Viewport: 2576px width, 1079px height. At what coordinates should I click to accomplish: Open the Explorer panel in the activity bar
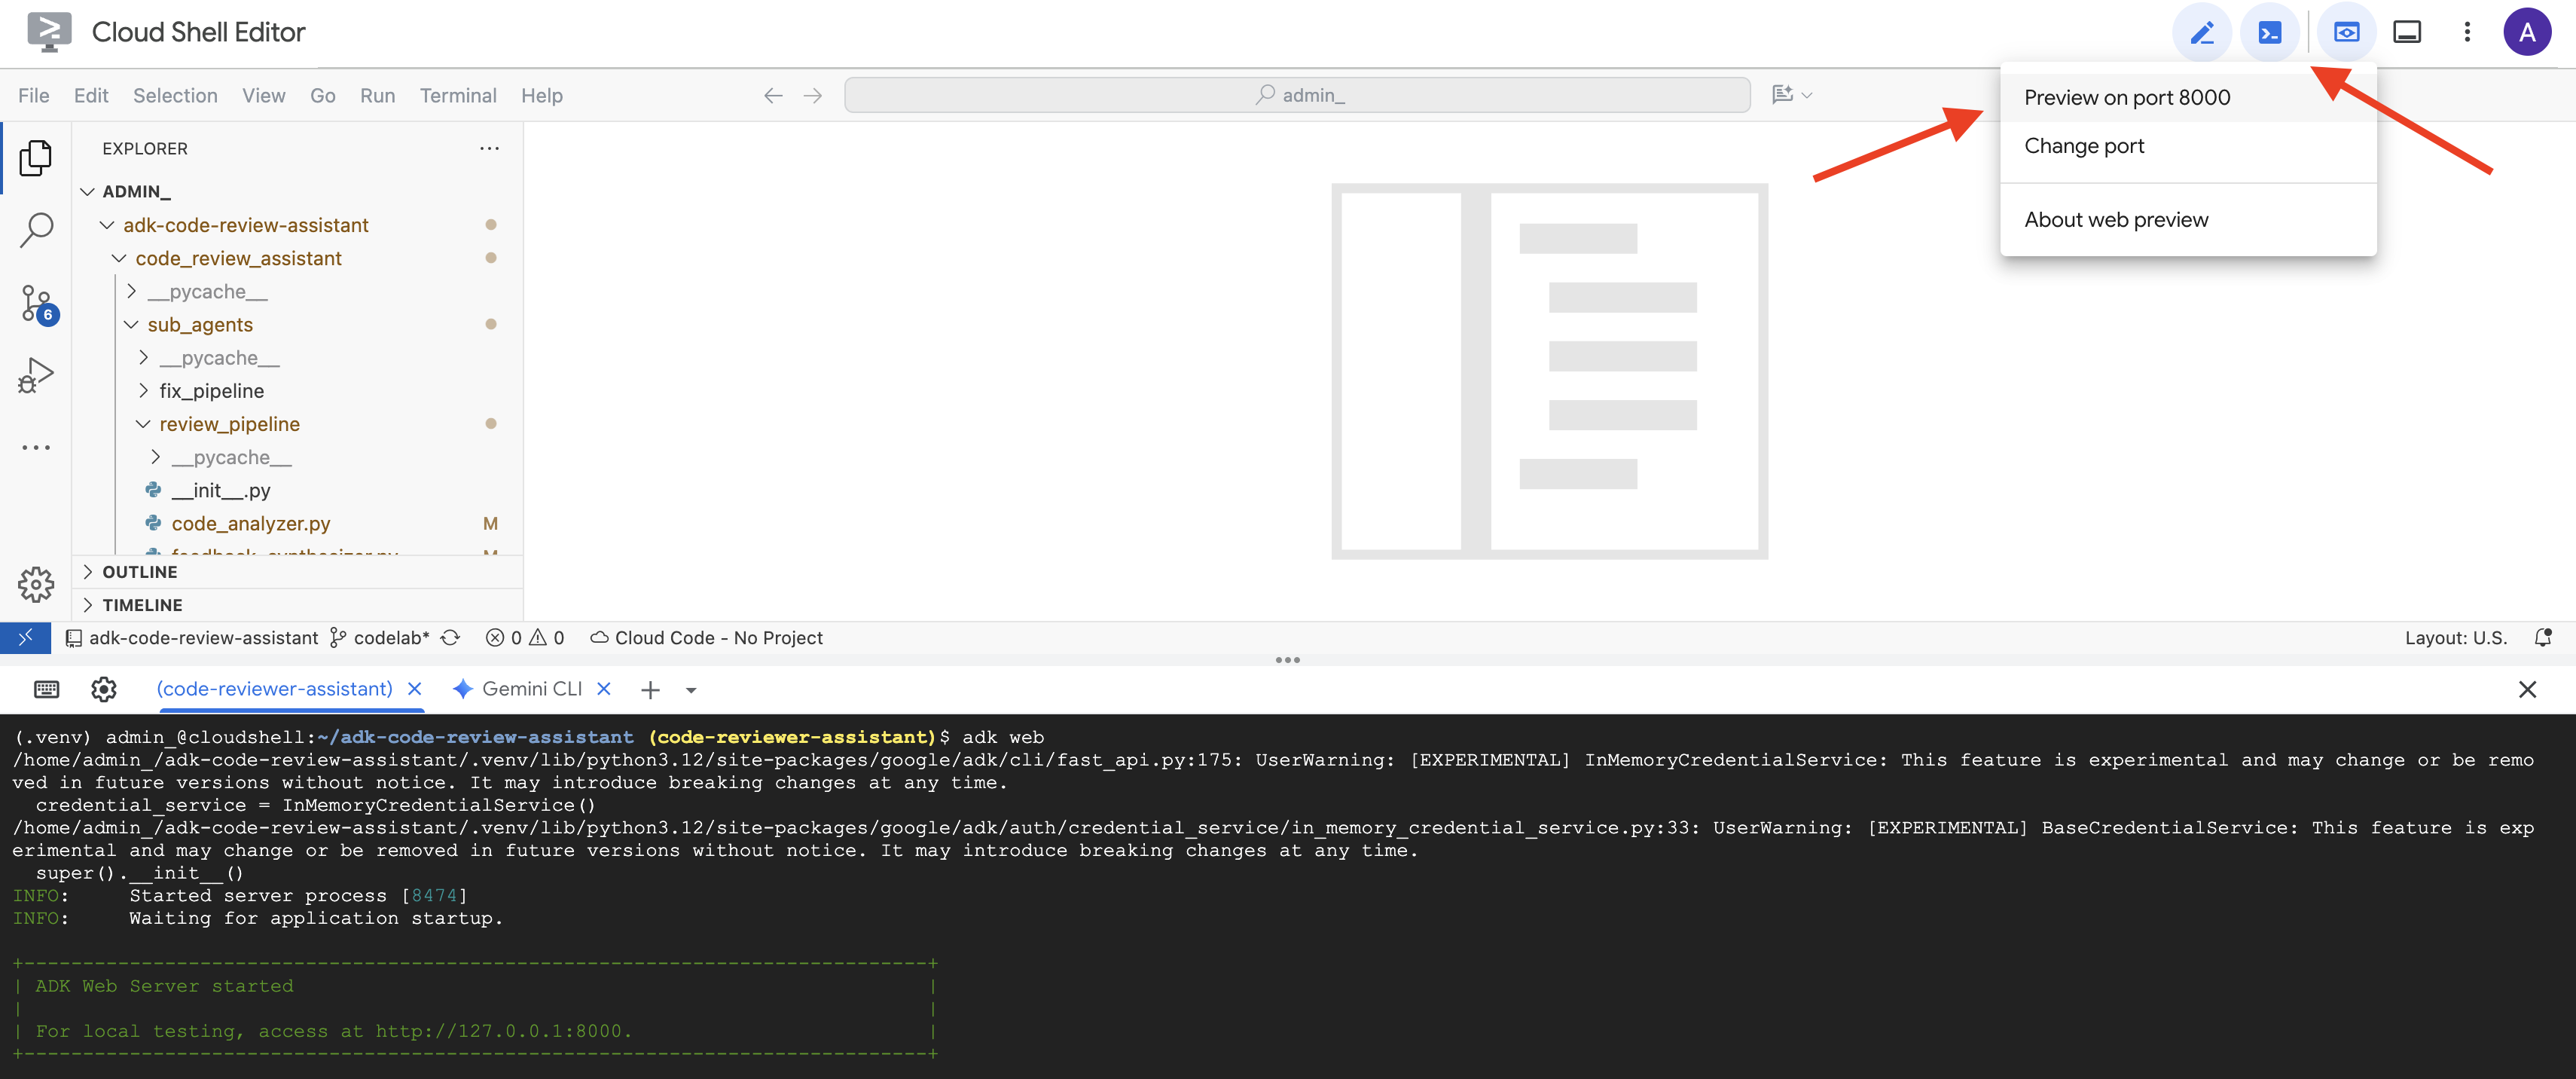pyautogui.click(x=36, y=157)
